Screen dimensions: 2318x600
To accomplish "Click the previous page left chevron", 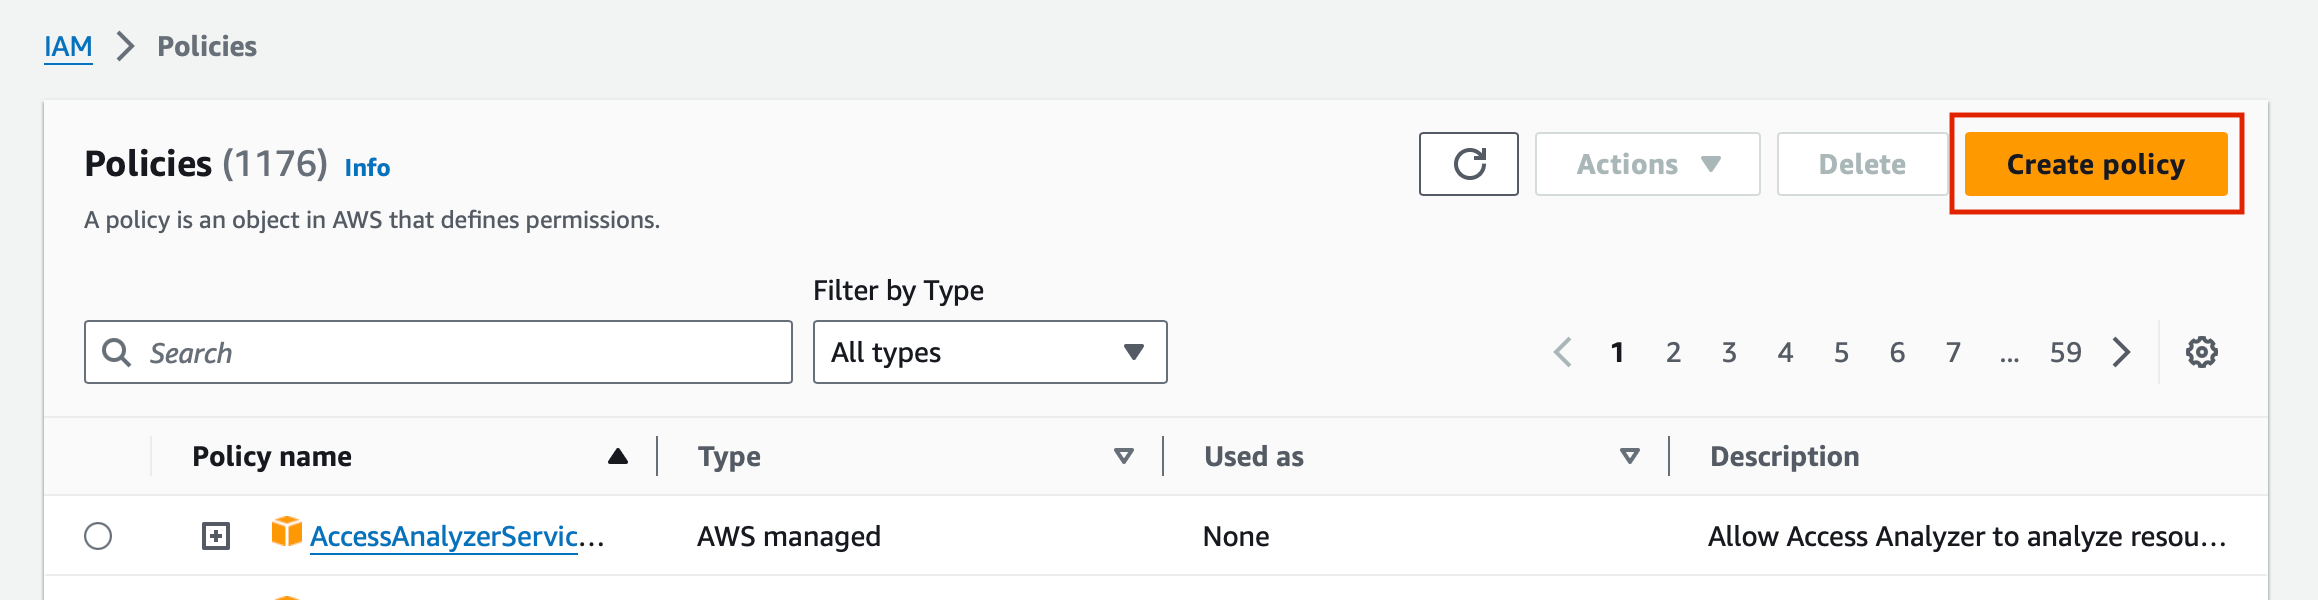I will pos(1563,352).
